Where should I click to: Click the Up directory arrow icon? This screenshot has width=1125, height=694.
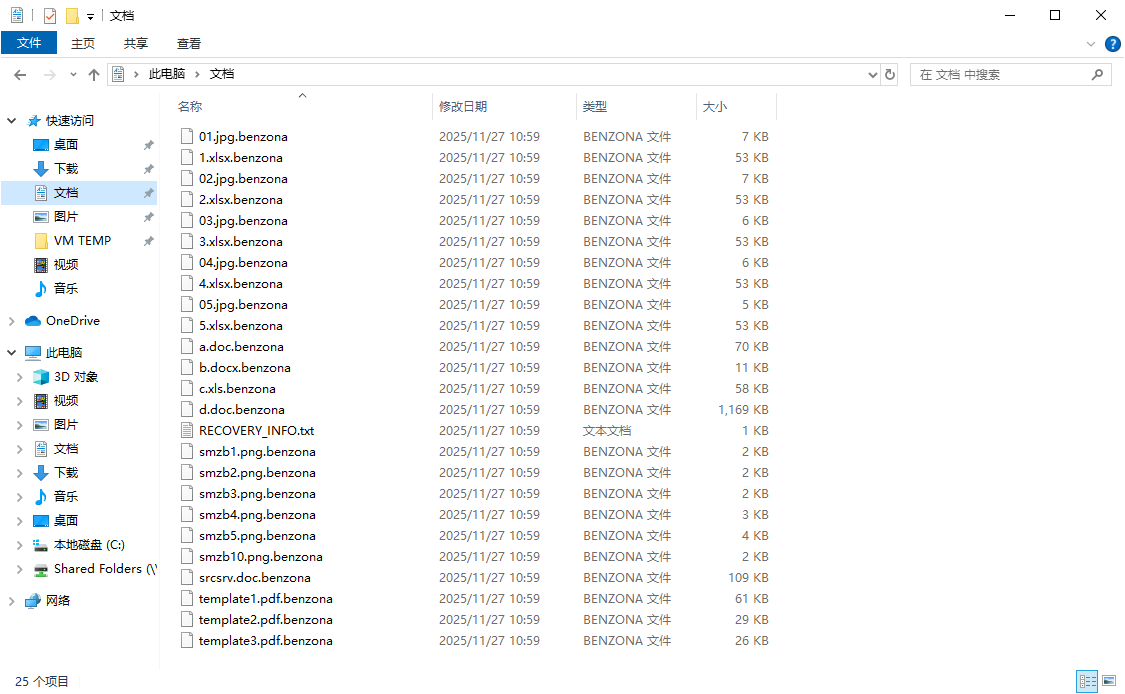pos(94,75)
